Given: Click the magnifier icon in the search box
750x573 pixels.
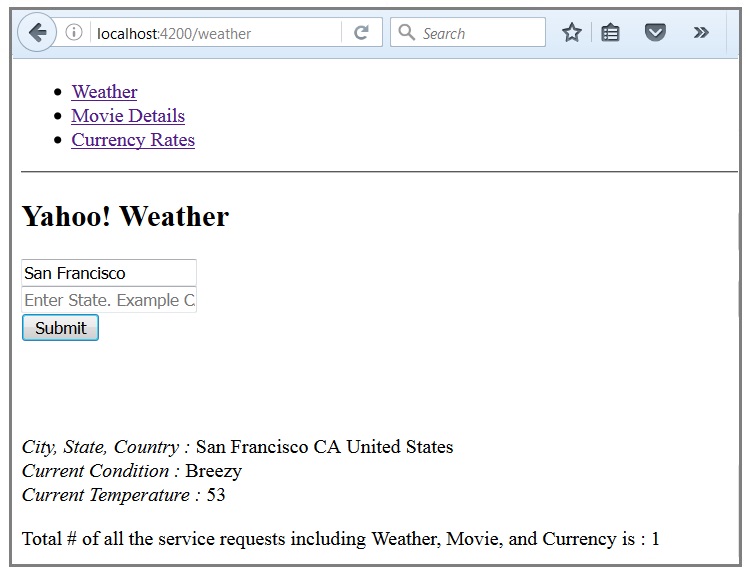Looking at the screenshot, I should coord(407,33).
